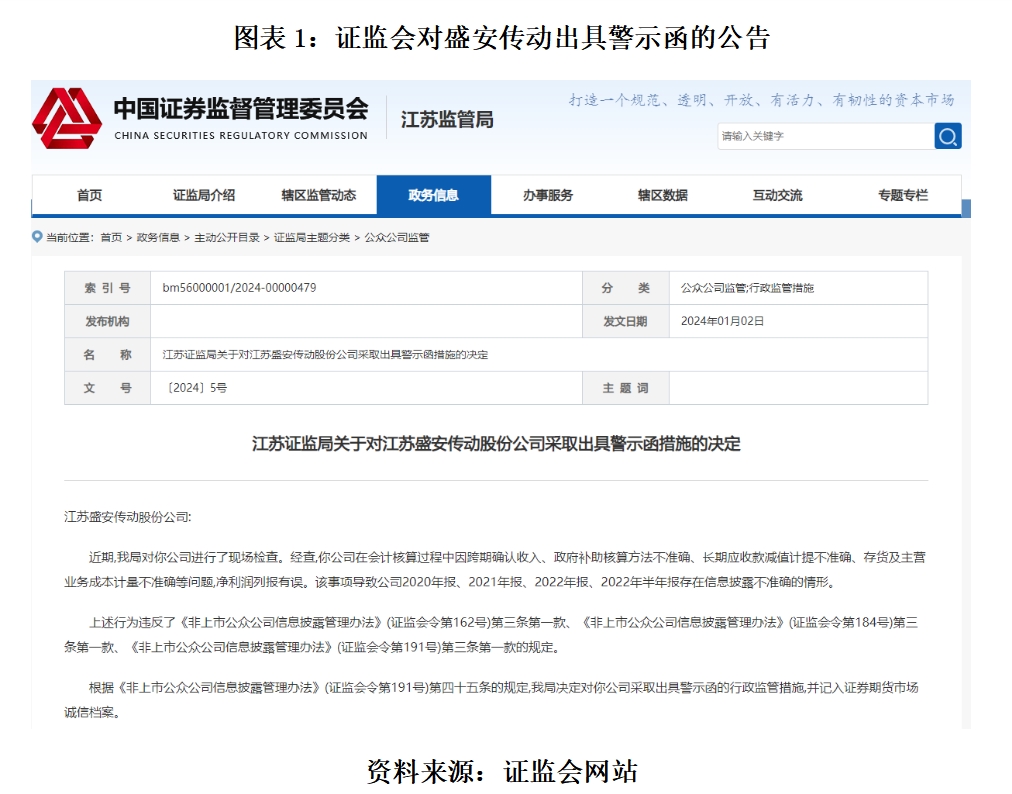Click the blue search magnifier icon
This screenshot has height=794, width=1012.
pyautogui.click(x=947, y=136)
